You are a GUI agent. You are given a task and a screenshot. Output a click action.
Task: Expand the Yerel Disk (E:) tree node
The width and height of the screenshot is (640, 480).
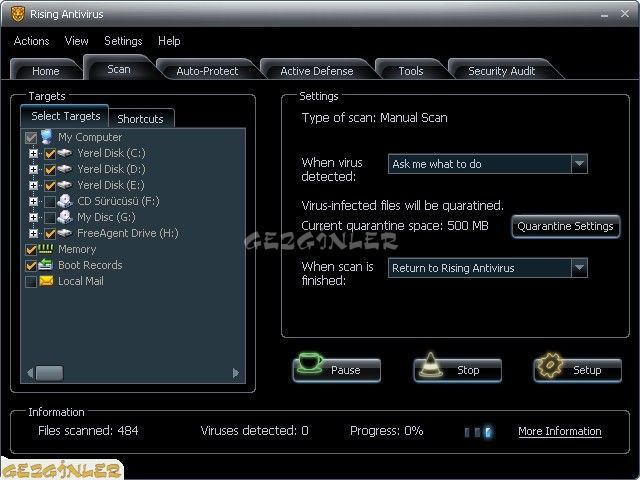pyautogui.click(x=33, y=185)
